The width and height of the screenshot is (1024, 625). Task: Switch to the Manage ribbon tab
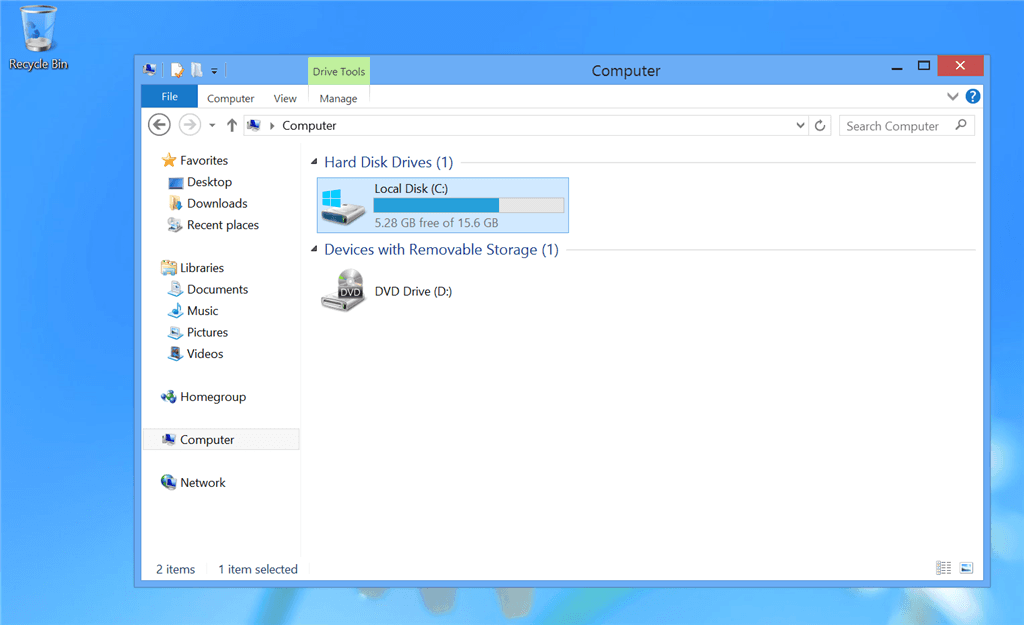[x=338, y=98]
